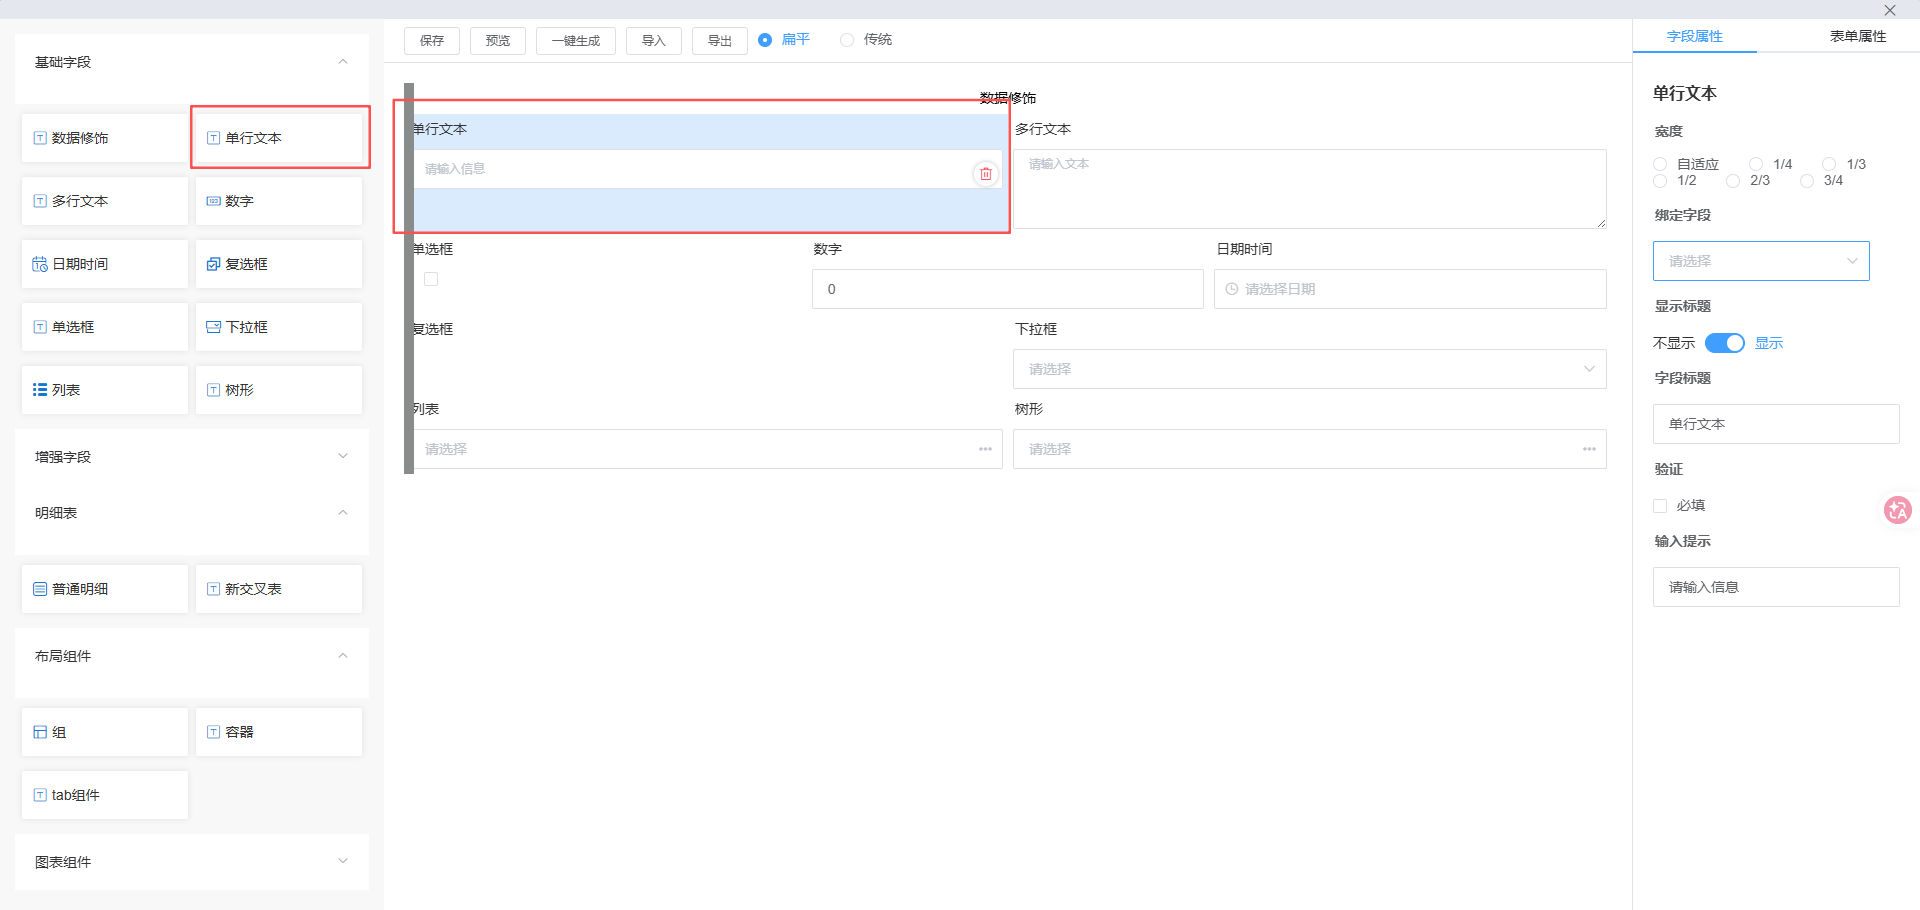
Task: Choose 1/4 width option
Action: tap(1756, 164)
